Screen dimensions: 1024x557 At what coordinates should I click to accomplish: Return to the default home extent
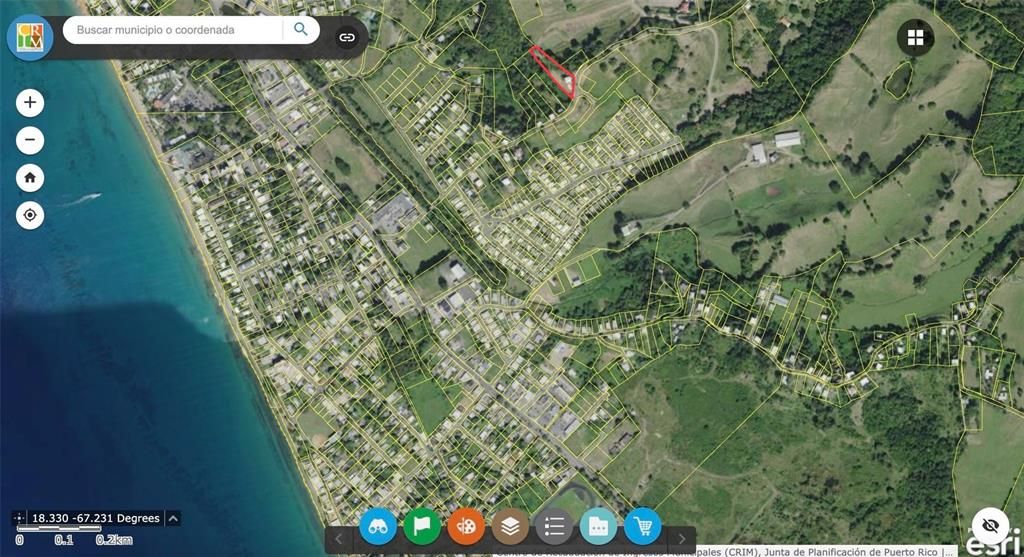30,178
